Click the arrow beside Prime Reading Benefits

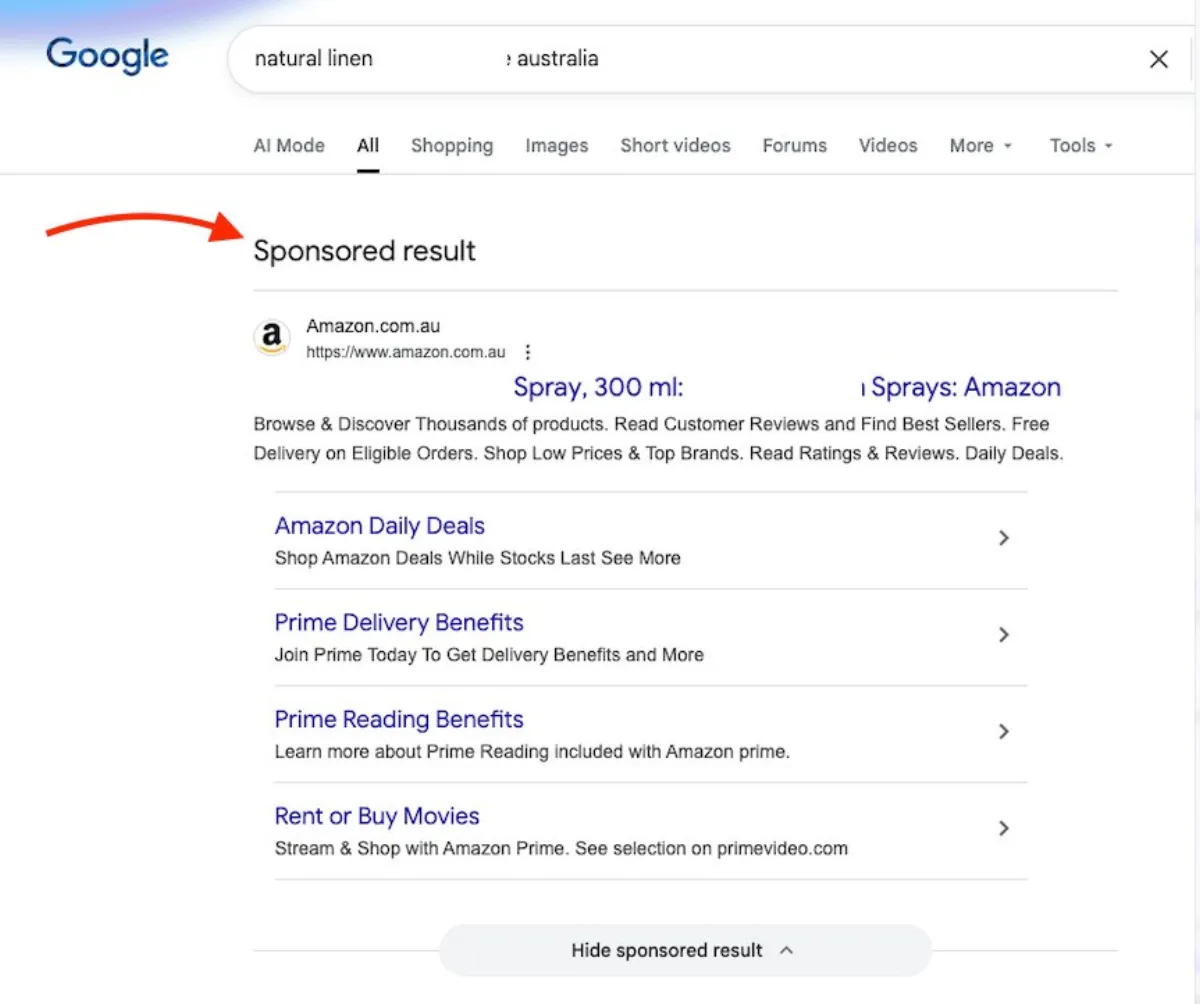pyautogui.click(x=1003, y=731)
